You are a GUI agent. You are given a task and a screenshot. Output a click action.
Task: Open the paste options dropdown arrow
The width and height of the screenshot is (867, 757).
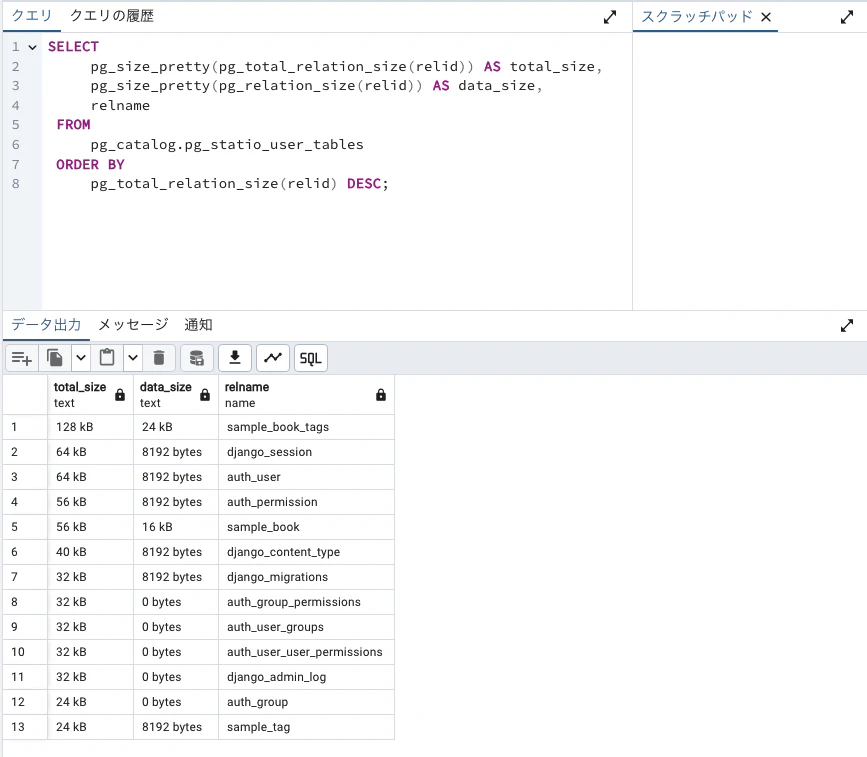[133, 358]
